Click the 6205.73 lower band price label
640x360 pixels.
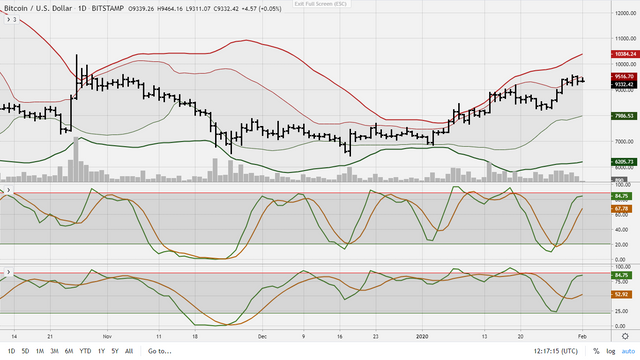(x=624, y=162)
